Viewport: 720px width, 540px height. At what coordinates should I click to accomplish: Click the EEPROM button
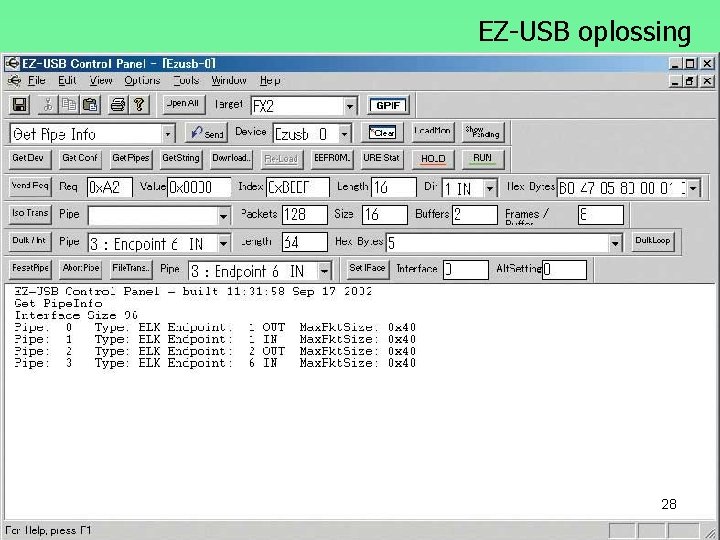(x=332, y=159)
